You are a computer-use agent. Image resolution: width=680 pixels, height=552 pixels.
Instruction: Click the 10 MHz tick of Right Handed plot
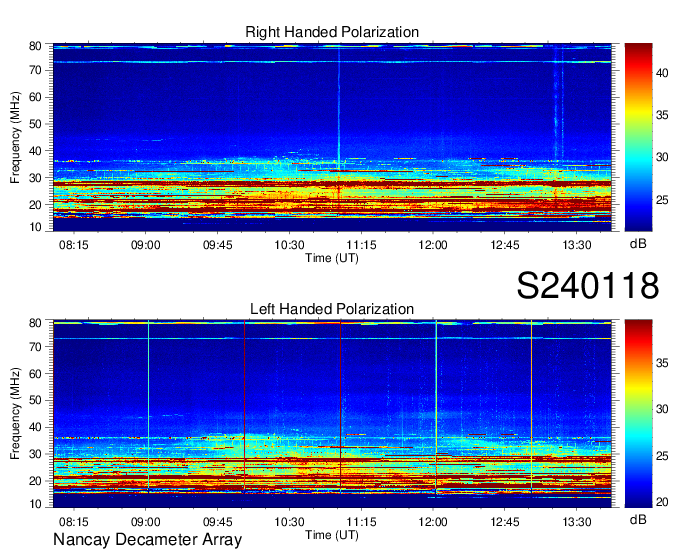[35, 227]
